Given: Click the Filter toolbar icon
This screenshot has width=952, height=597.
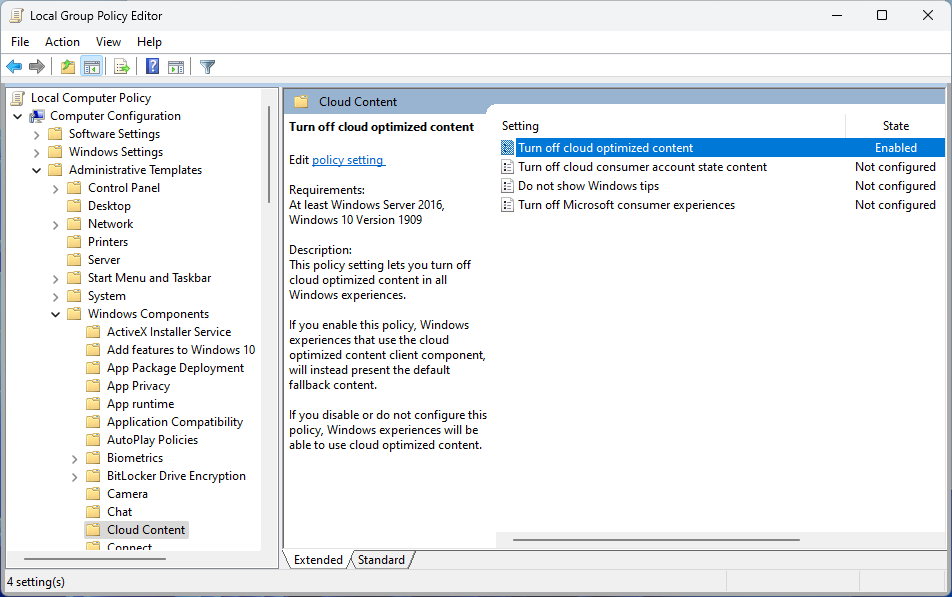Looking at the screenshot, I should coord(207,66).
